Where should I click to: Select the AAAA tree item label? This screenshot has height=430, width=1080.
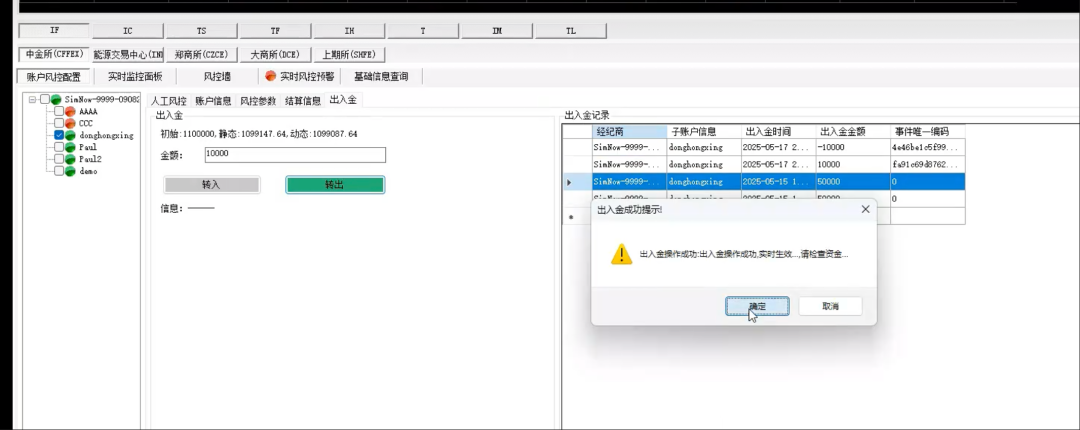tap(88, 111)
